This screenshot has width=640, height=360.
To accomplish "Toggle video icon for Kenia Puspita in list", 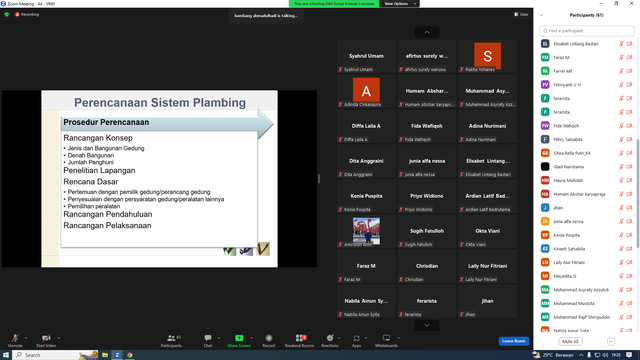I will pos(629,235).
